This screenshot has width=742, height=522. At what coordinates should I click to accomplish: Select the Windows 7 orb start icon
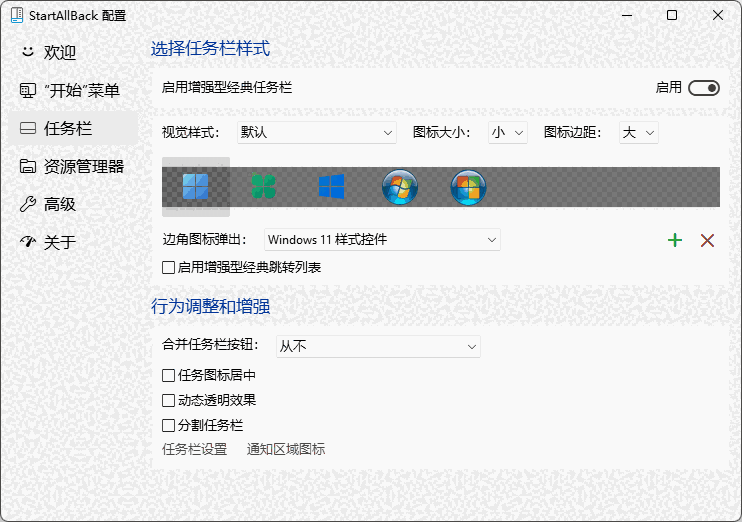pyautogui.click(x=400, y=187)
